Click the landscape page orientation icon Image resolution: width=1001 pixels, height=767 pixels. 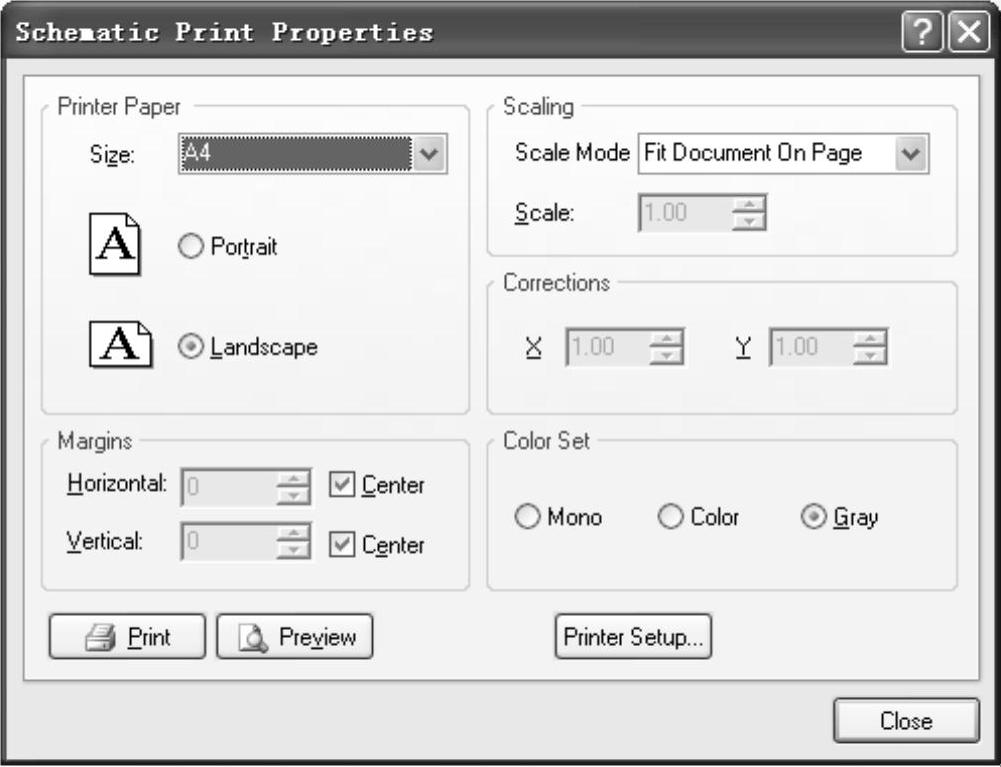pos(121,346)
